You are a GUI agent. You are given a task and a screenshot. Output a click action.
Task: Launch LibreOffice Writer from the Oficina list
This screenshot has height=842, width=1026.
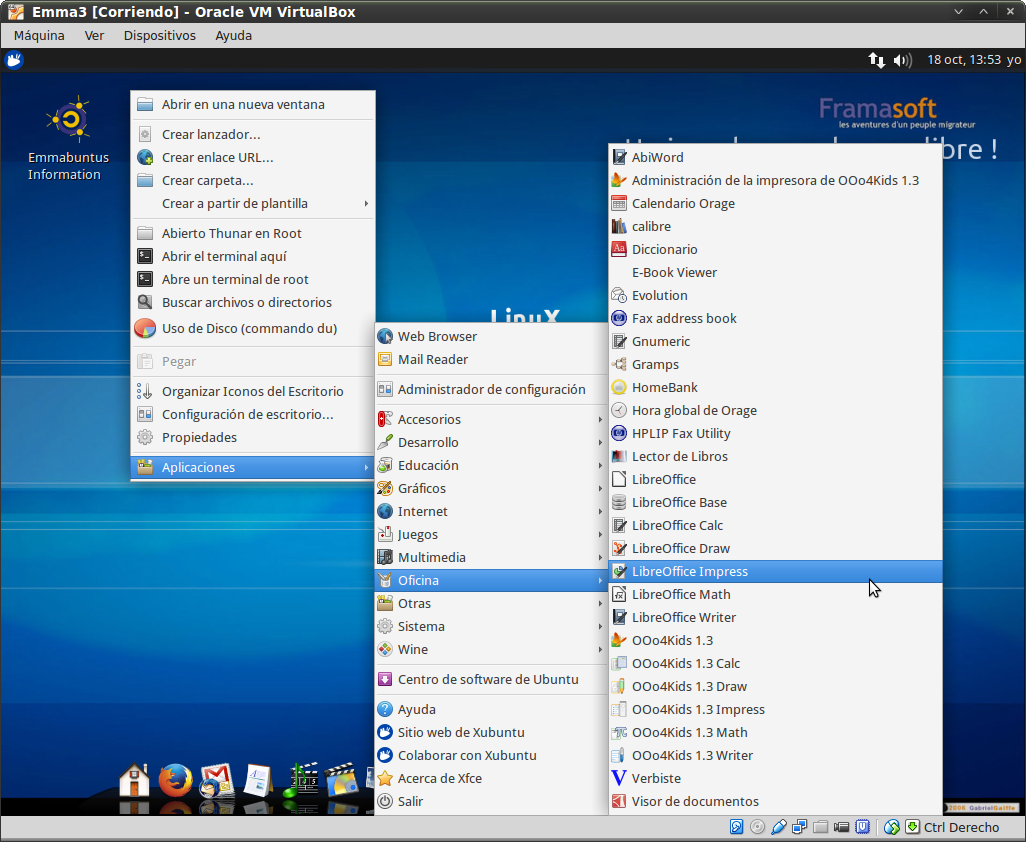coord(683,617)
